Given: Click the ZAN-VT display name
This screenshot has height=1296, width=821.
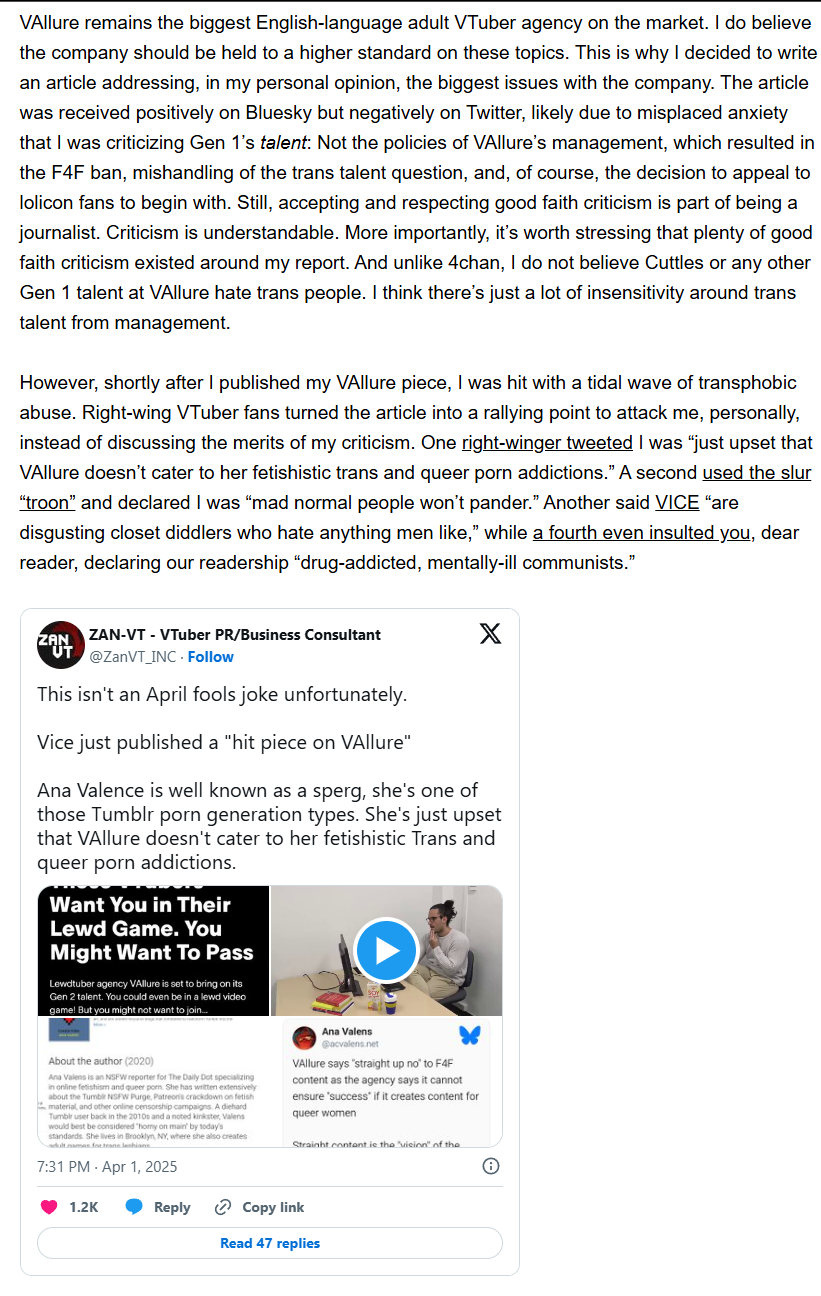Looking at the screenshot, I should pos(235,635).
